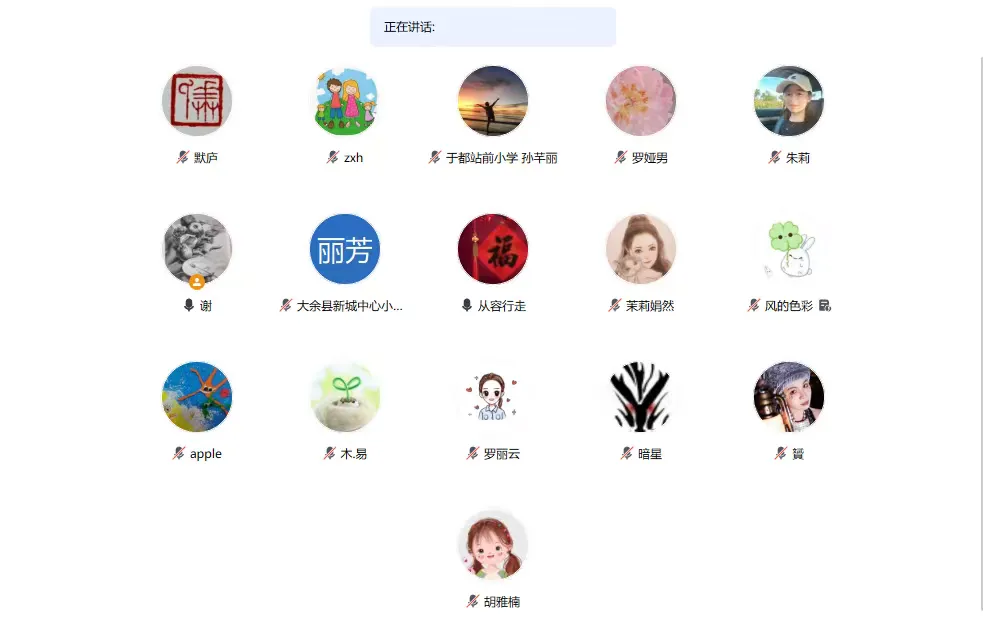
Task: Click the document icon after 风的色彩
Action: pyautogui.click(x=824, y=305)
